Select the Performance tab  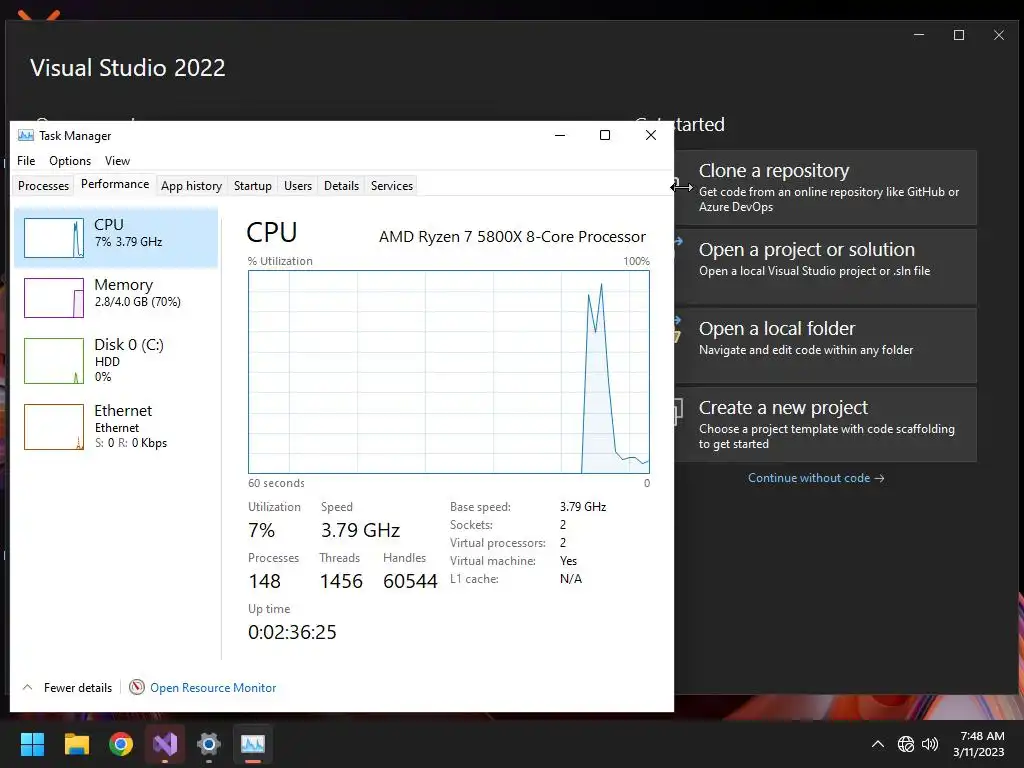(115, 184)
